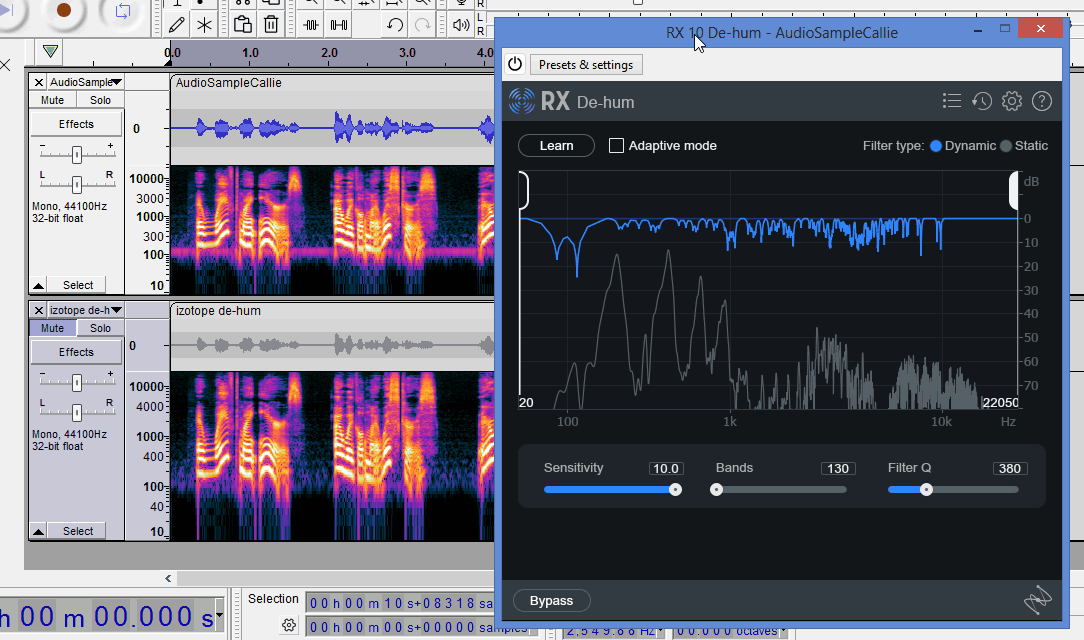This screenshot has height=640, width=1084.
Task: Start recording with the Record button
Action: coord(64,10)
